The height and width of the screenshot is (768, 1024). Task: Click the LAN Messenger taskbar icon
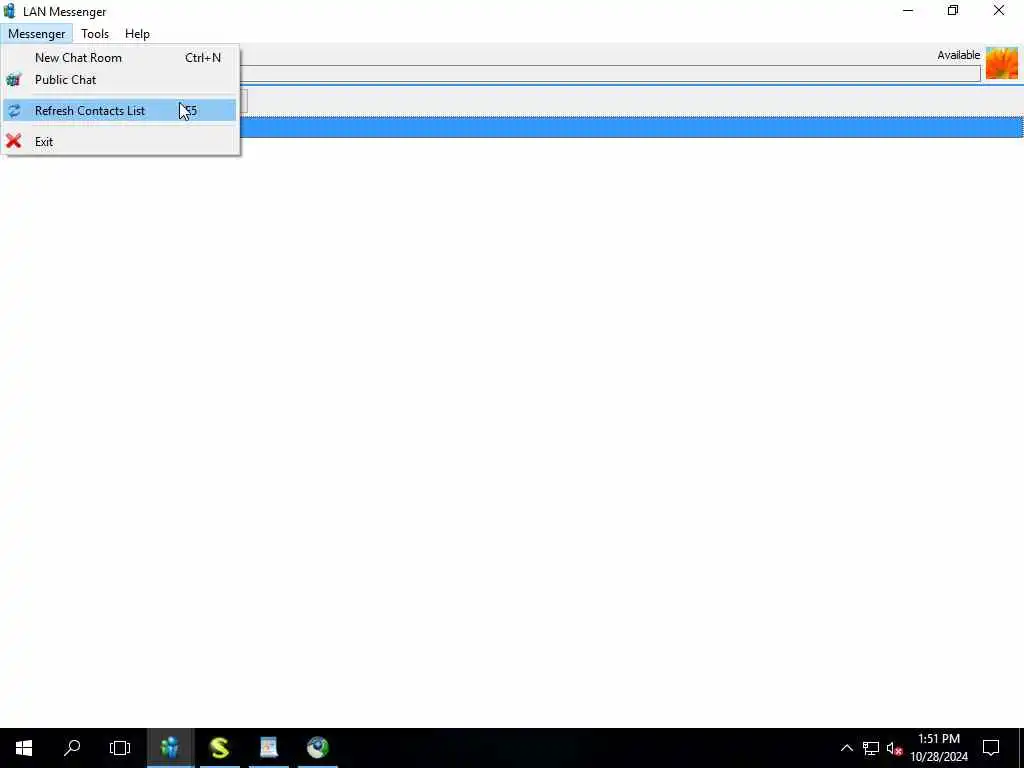click(x=170, y=748)
